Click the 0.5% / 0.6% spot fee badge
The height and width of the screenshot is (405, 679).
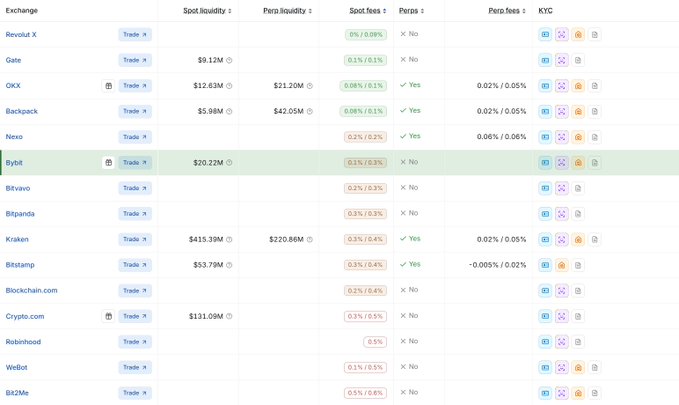point(365,393)
